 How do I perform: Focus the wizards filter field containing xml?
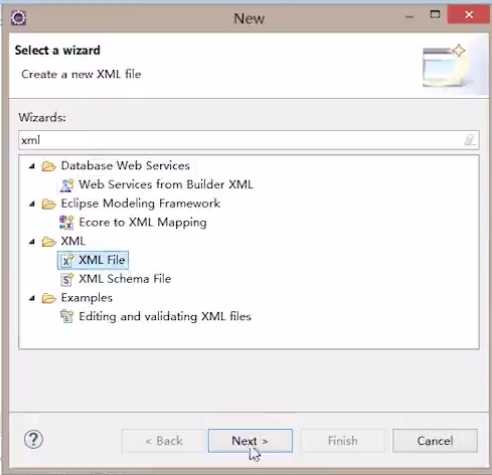coord(249,140)
